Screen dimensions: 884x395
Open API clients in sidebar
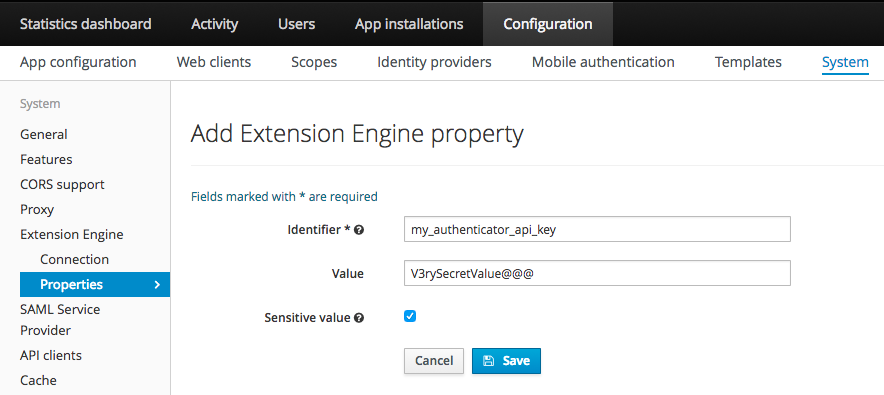pos(51,356)
